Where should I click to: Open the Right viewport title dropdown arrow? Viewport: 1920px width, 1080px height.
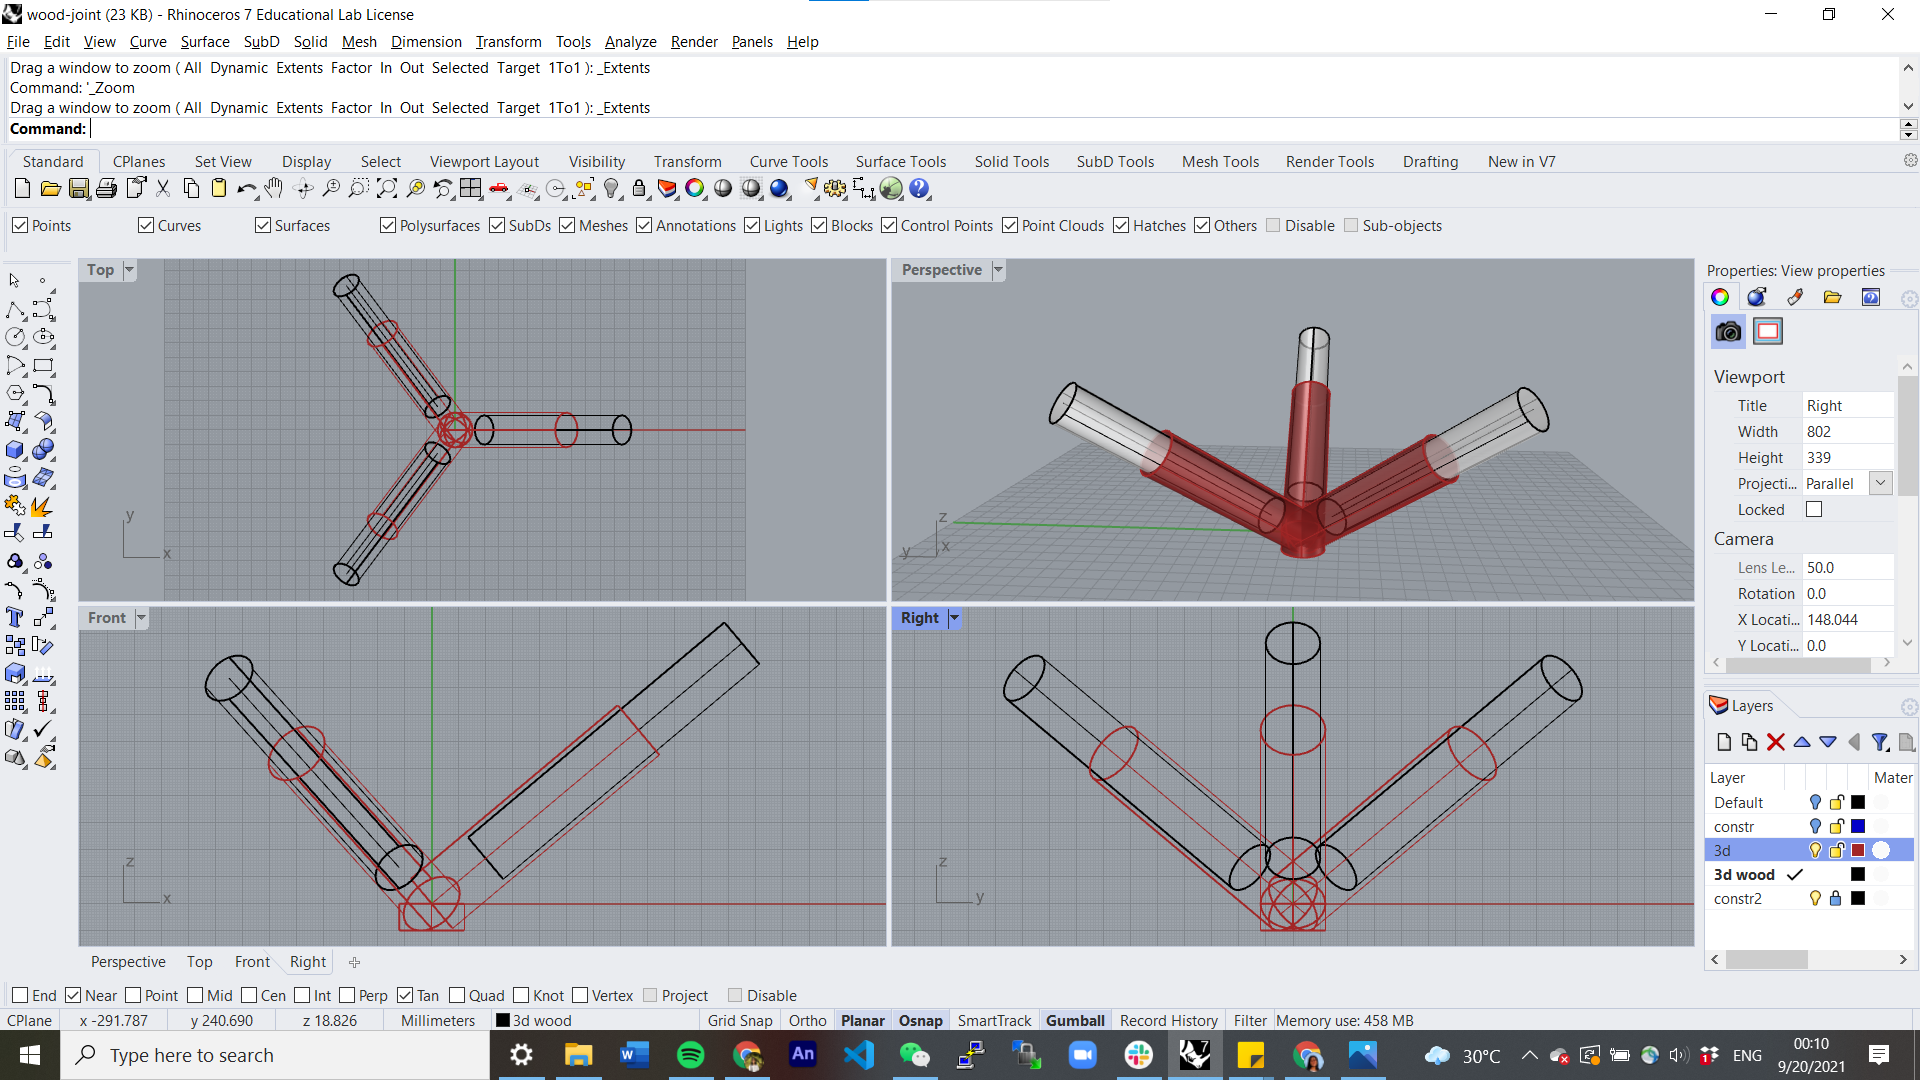coord(954,618)
